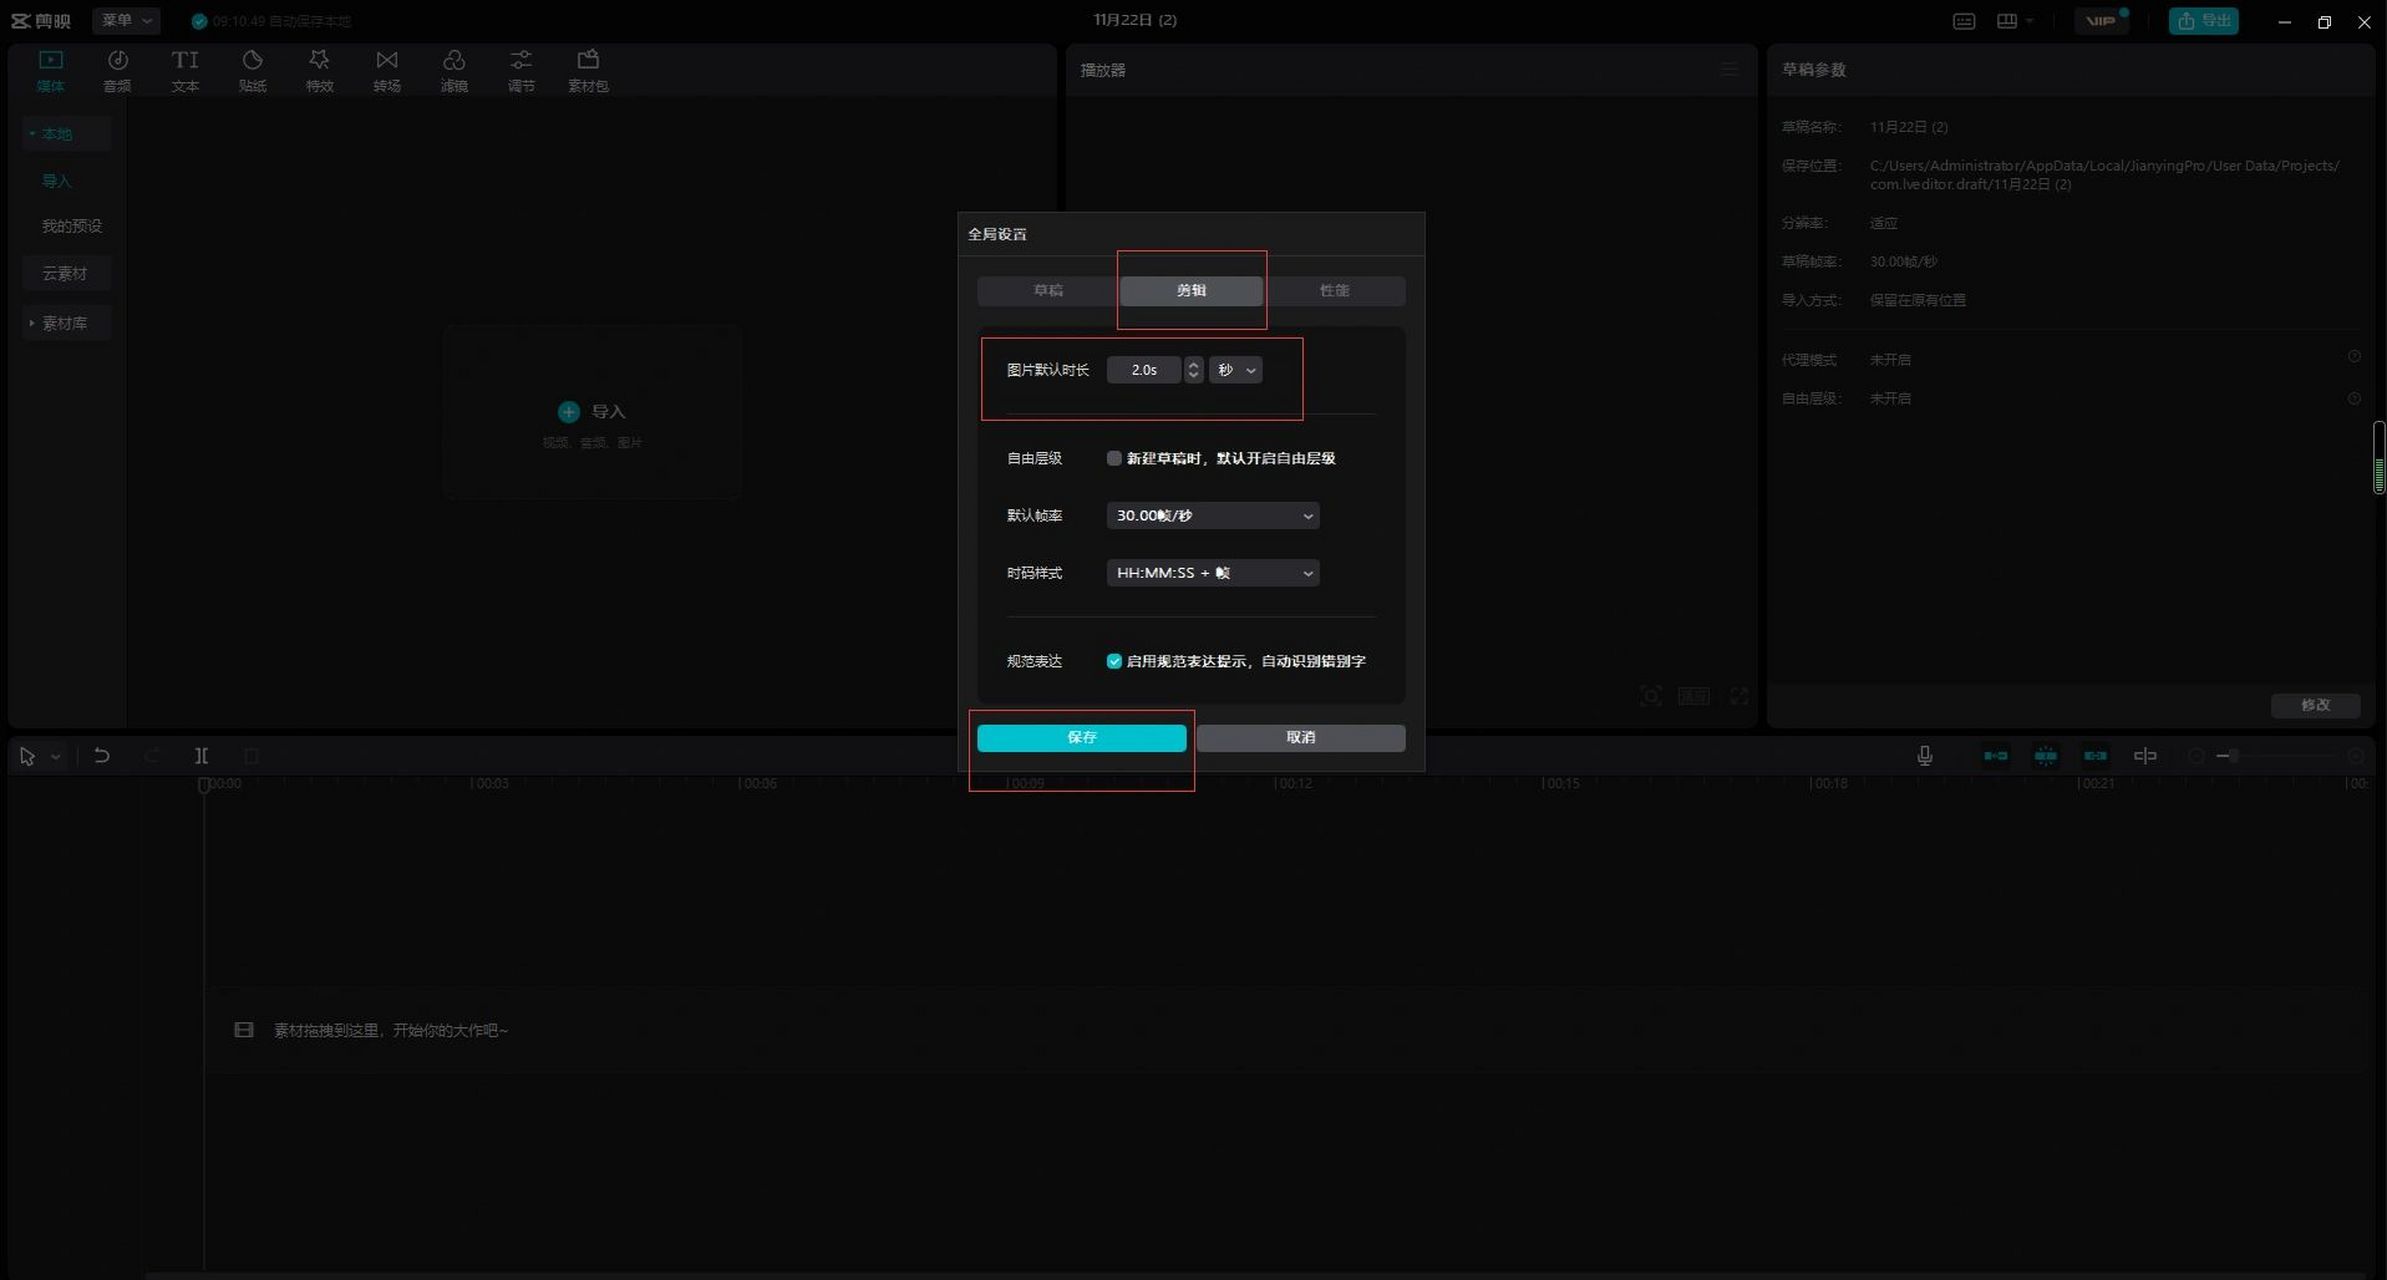Screen dimensions: 2387x1280
Task: Select 云素材 in the left sidebar
Action: 65,273
